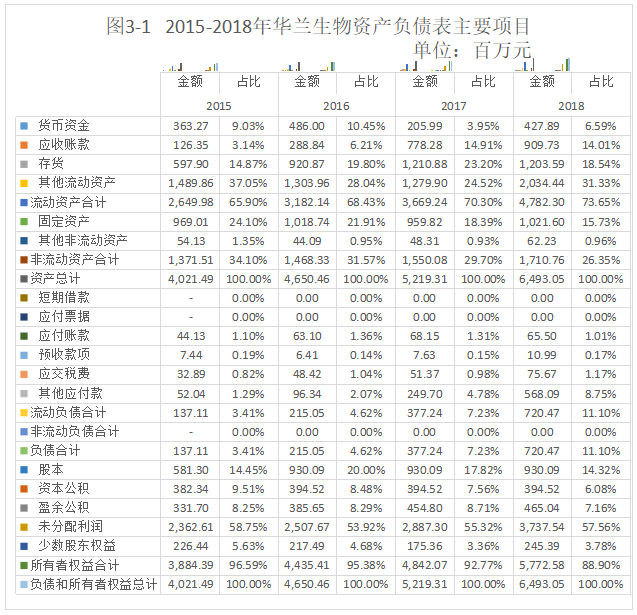Click the 预收款项 row label

click(x=64, y=355)
